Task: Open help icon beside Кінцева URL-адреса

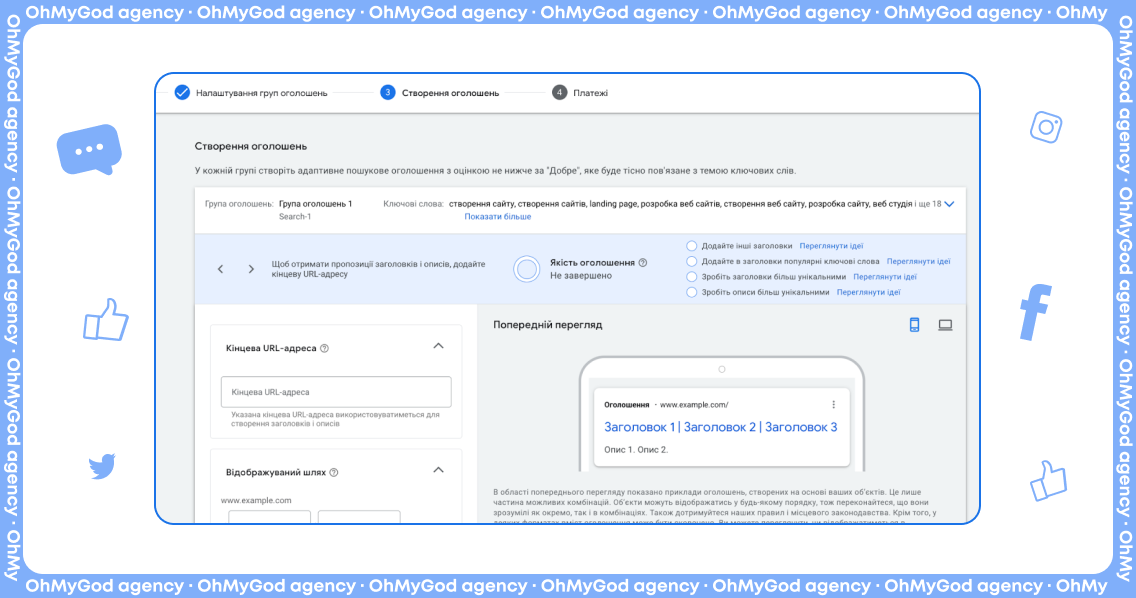Action: click(325, 349)
